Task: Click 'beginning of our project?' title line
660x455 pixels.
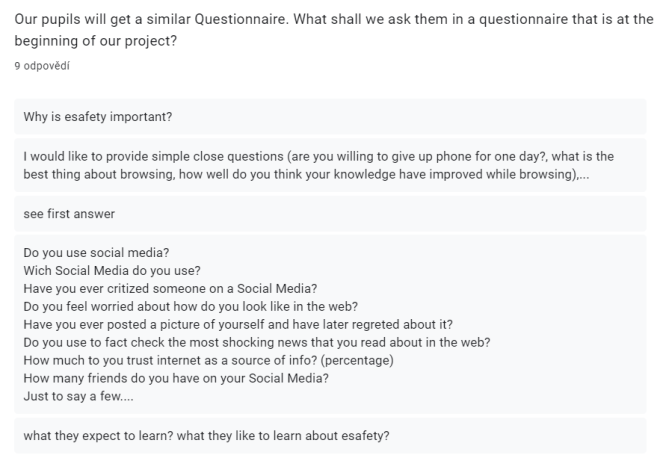Action: [x=96, y=41]
